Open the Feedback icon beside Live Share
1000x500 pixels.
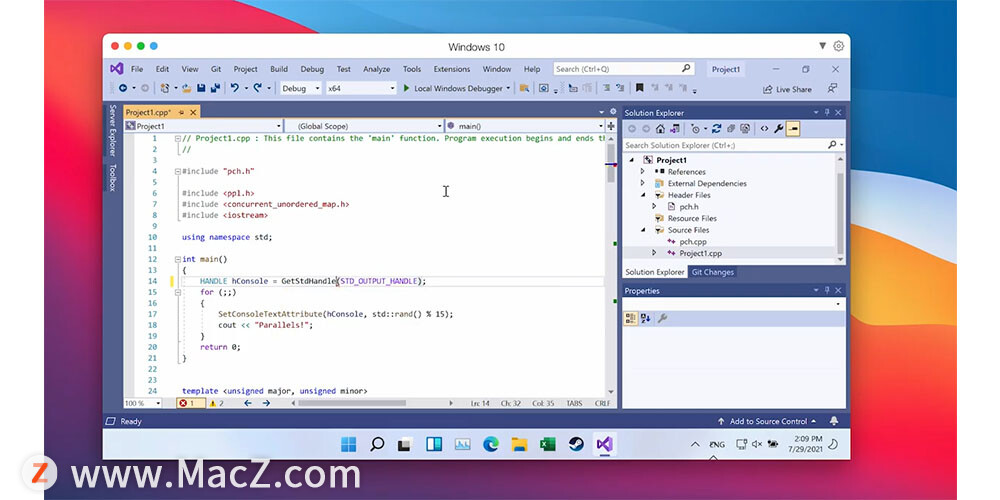pos(832,89)
